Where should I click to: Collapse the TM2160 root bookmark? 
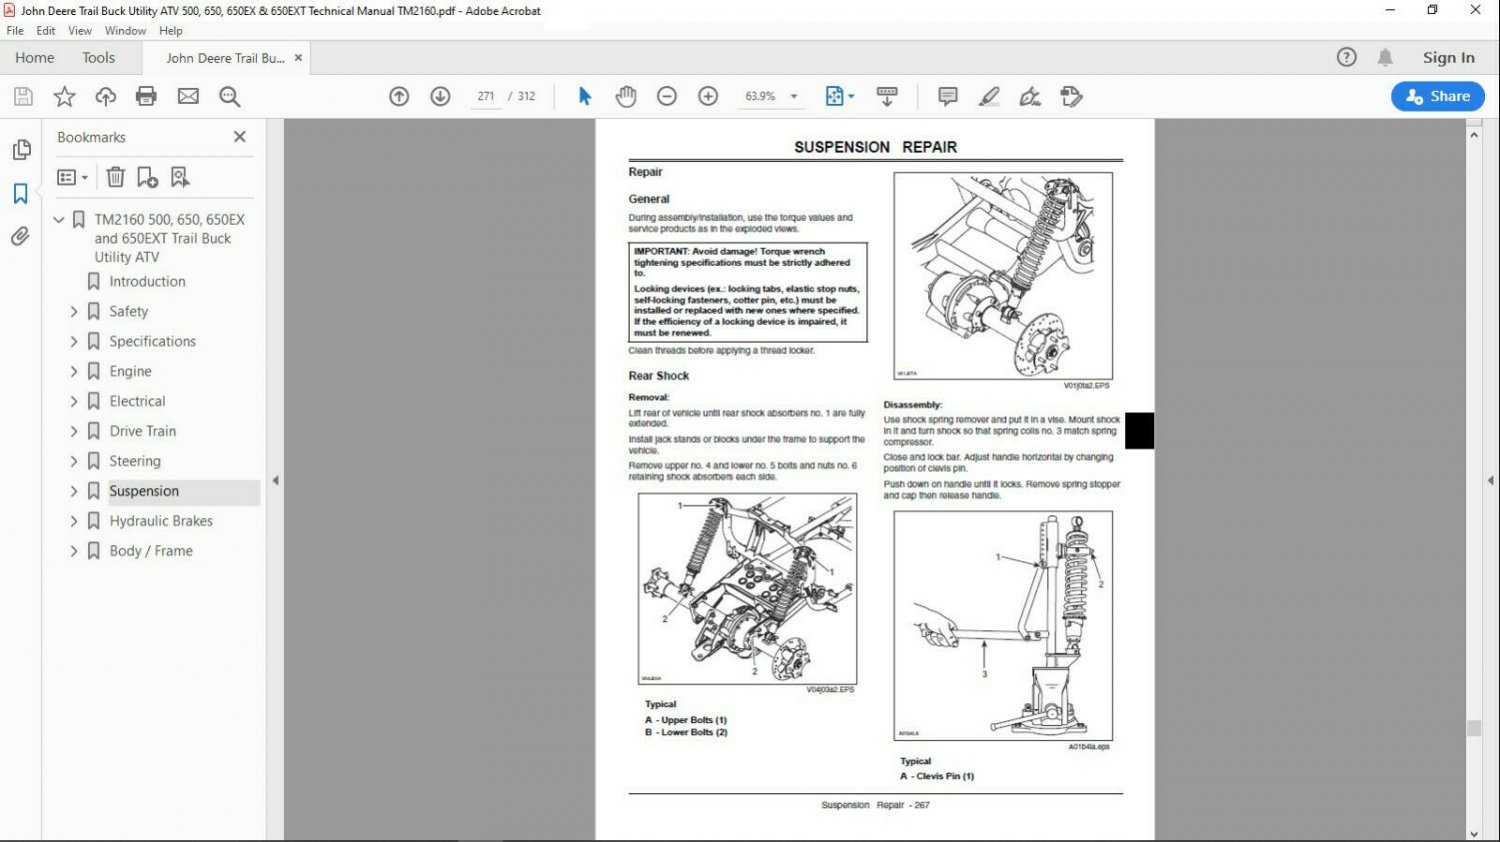pos(59,219)
